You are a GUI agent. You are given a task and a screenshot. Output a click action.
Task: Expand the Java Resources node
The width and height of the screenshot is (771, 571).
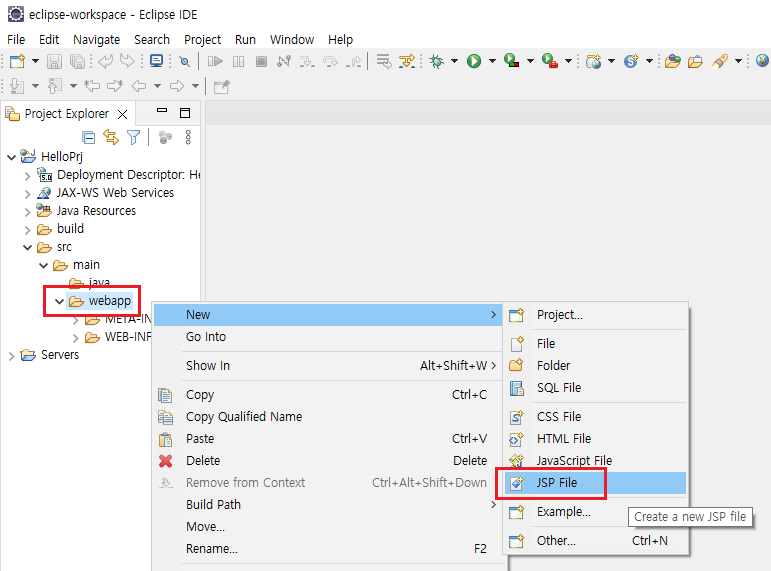[x=28, y=211]
